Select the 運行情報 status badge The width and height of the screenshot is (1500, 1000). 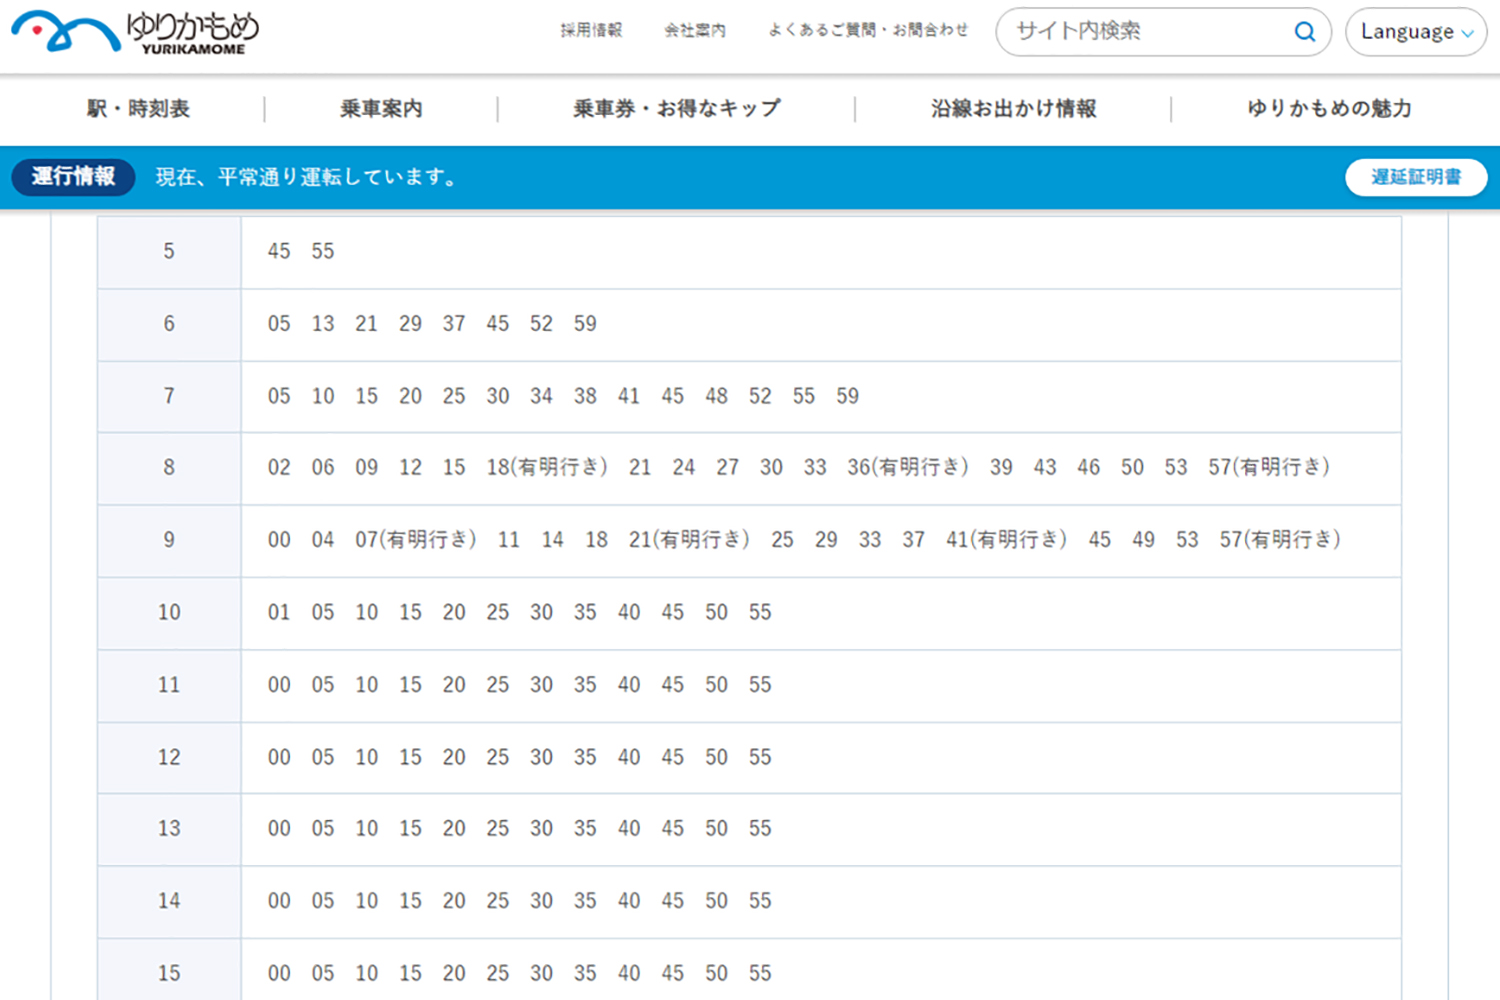72,177
